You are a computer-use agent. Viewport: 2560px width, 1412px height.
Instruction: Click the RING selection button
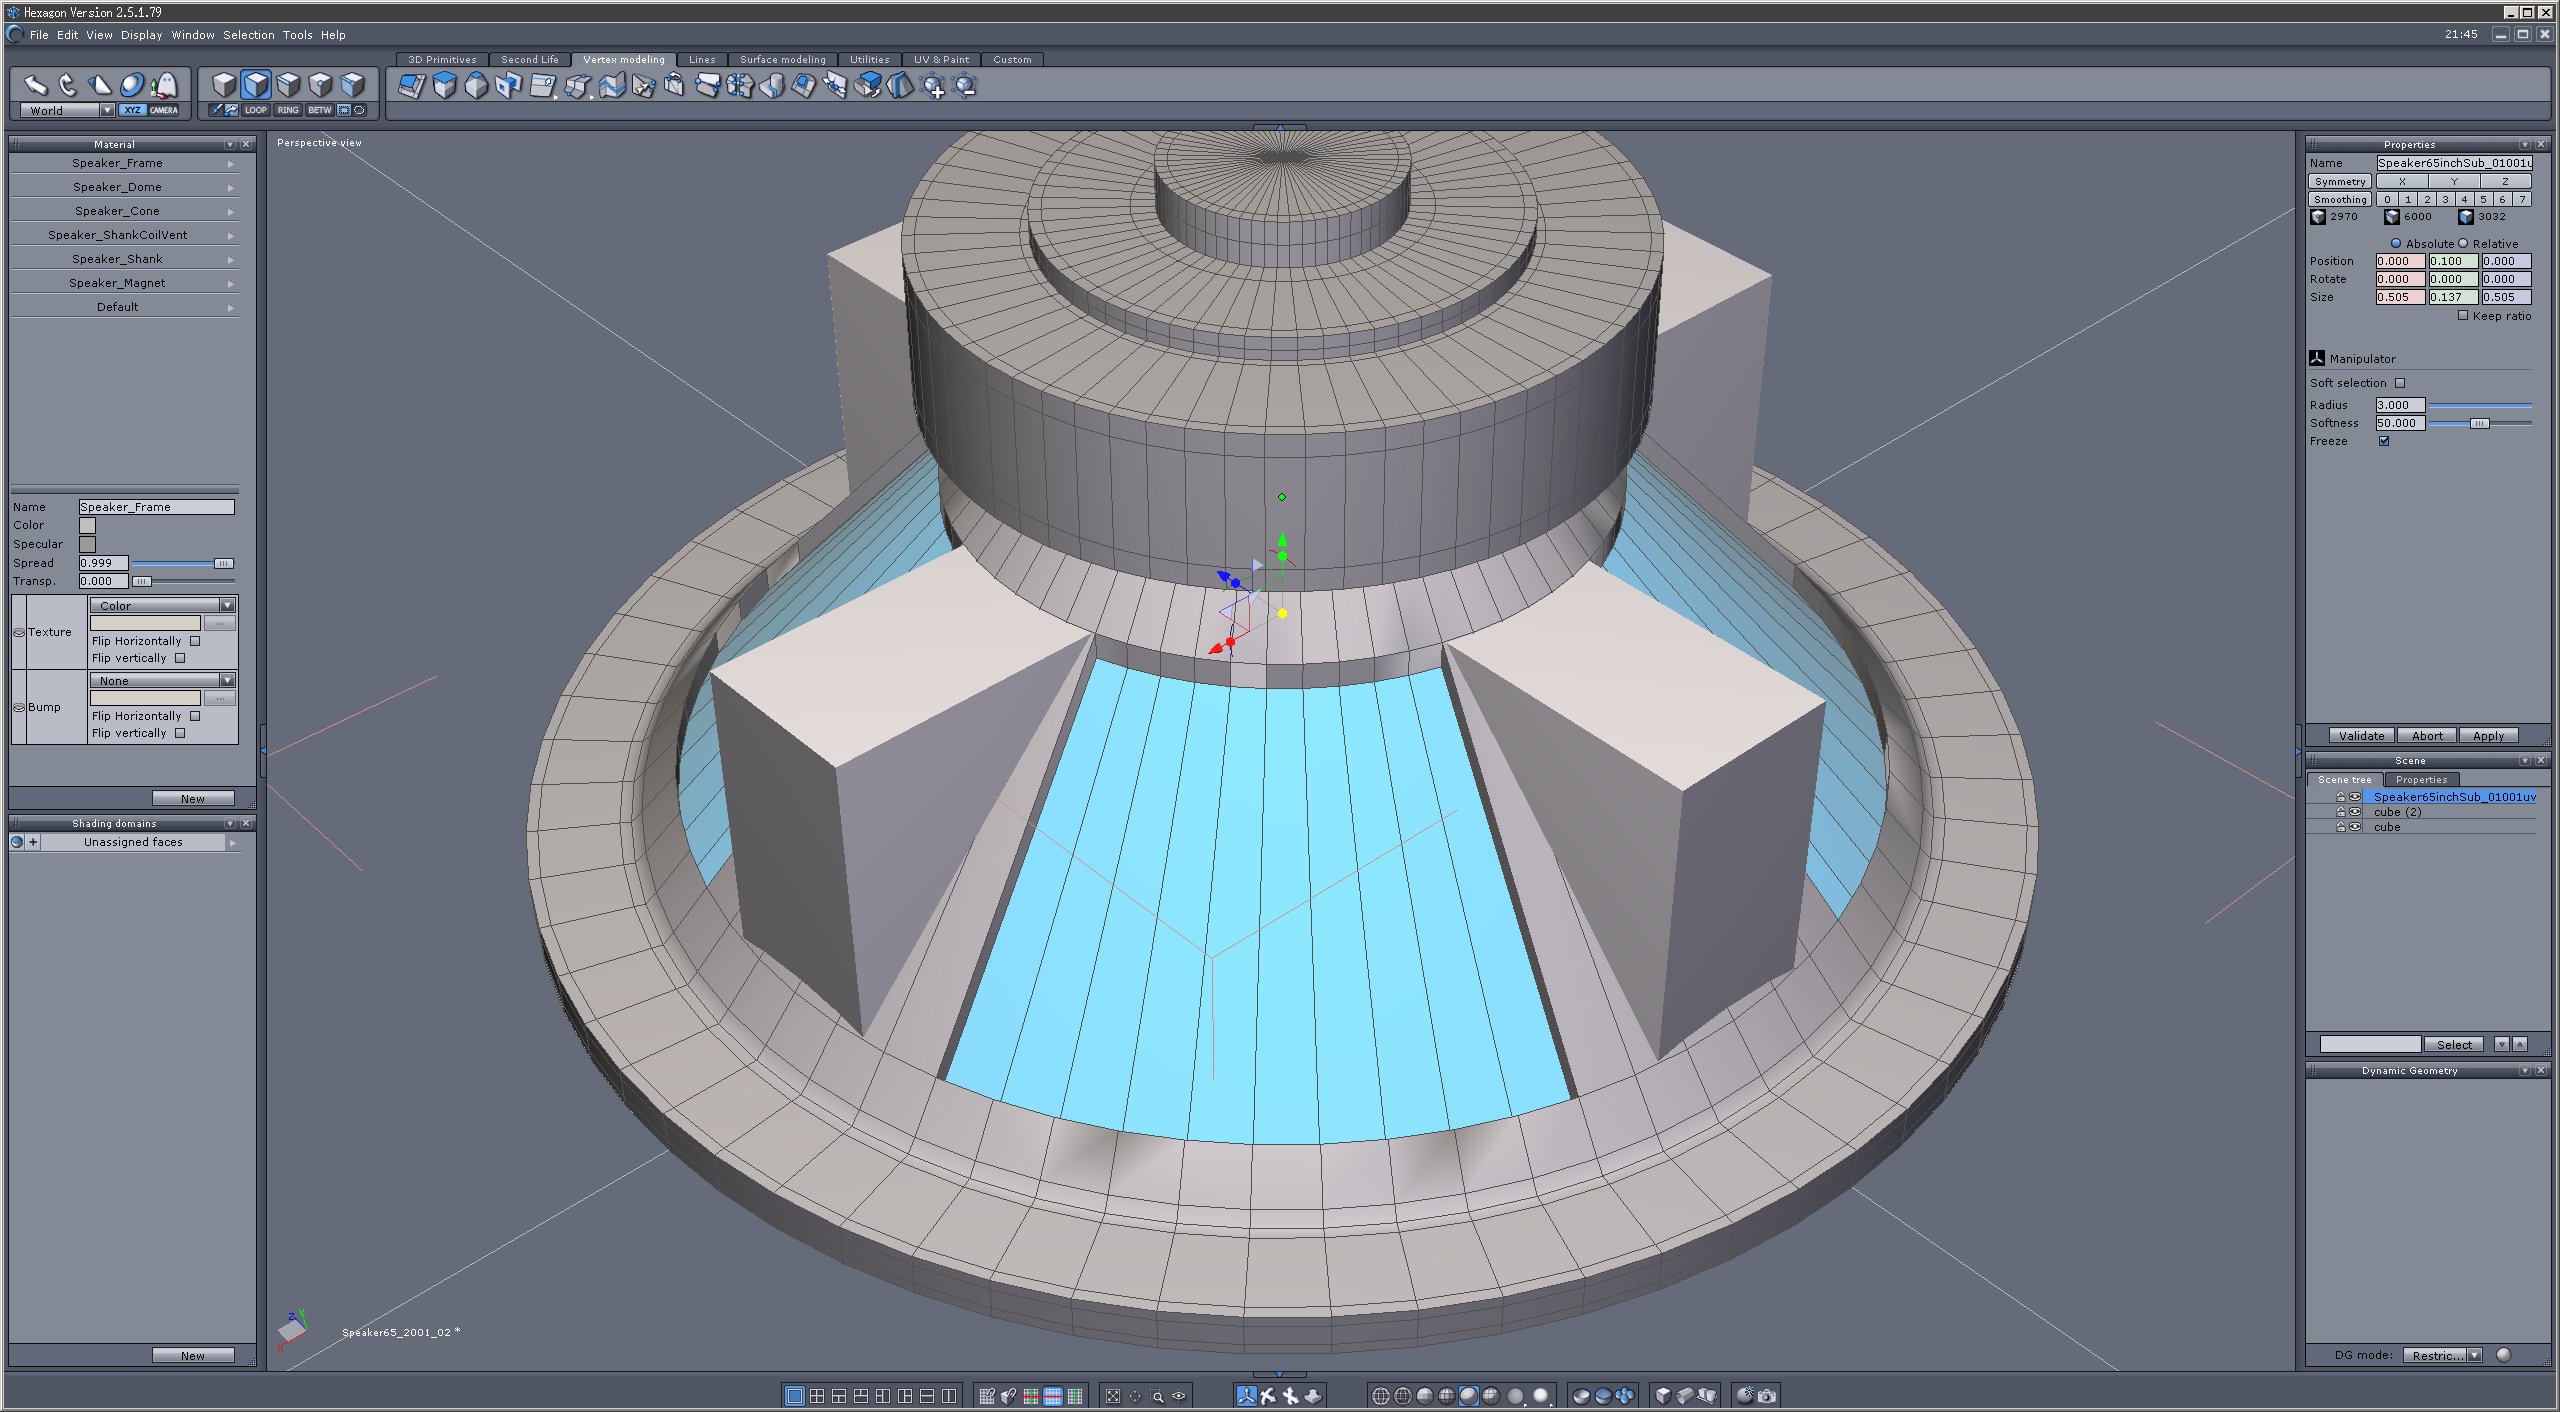[288, 110]
